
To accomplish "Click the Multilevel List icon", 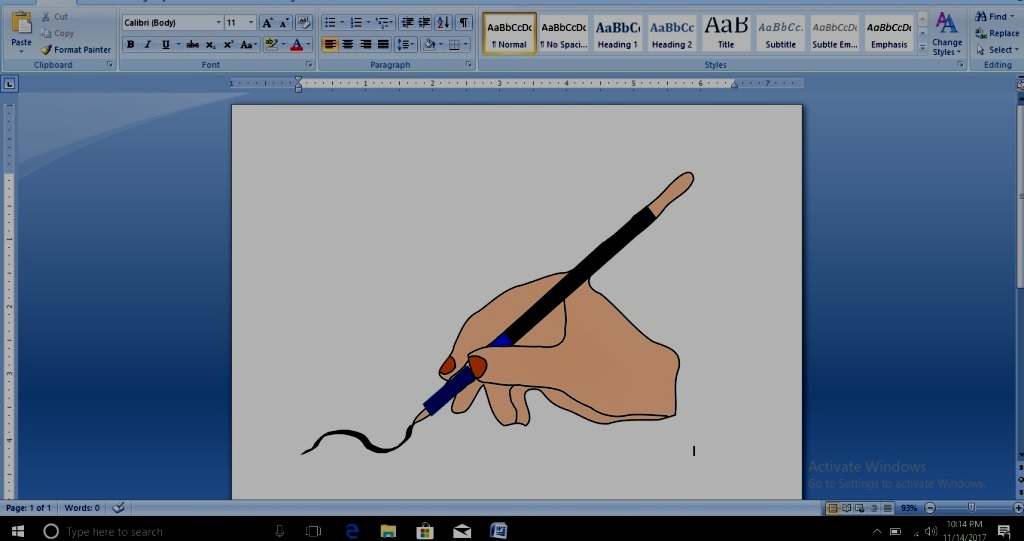I will pyautogui.click(x=382, y=23).
